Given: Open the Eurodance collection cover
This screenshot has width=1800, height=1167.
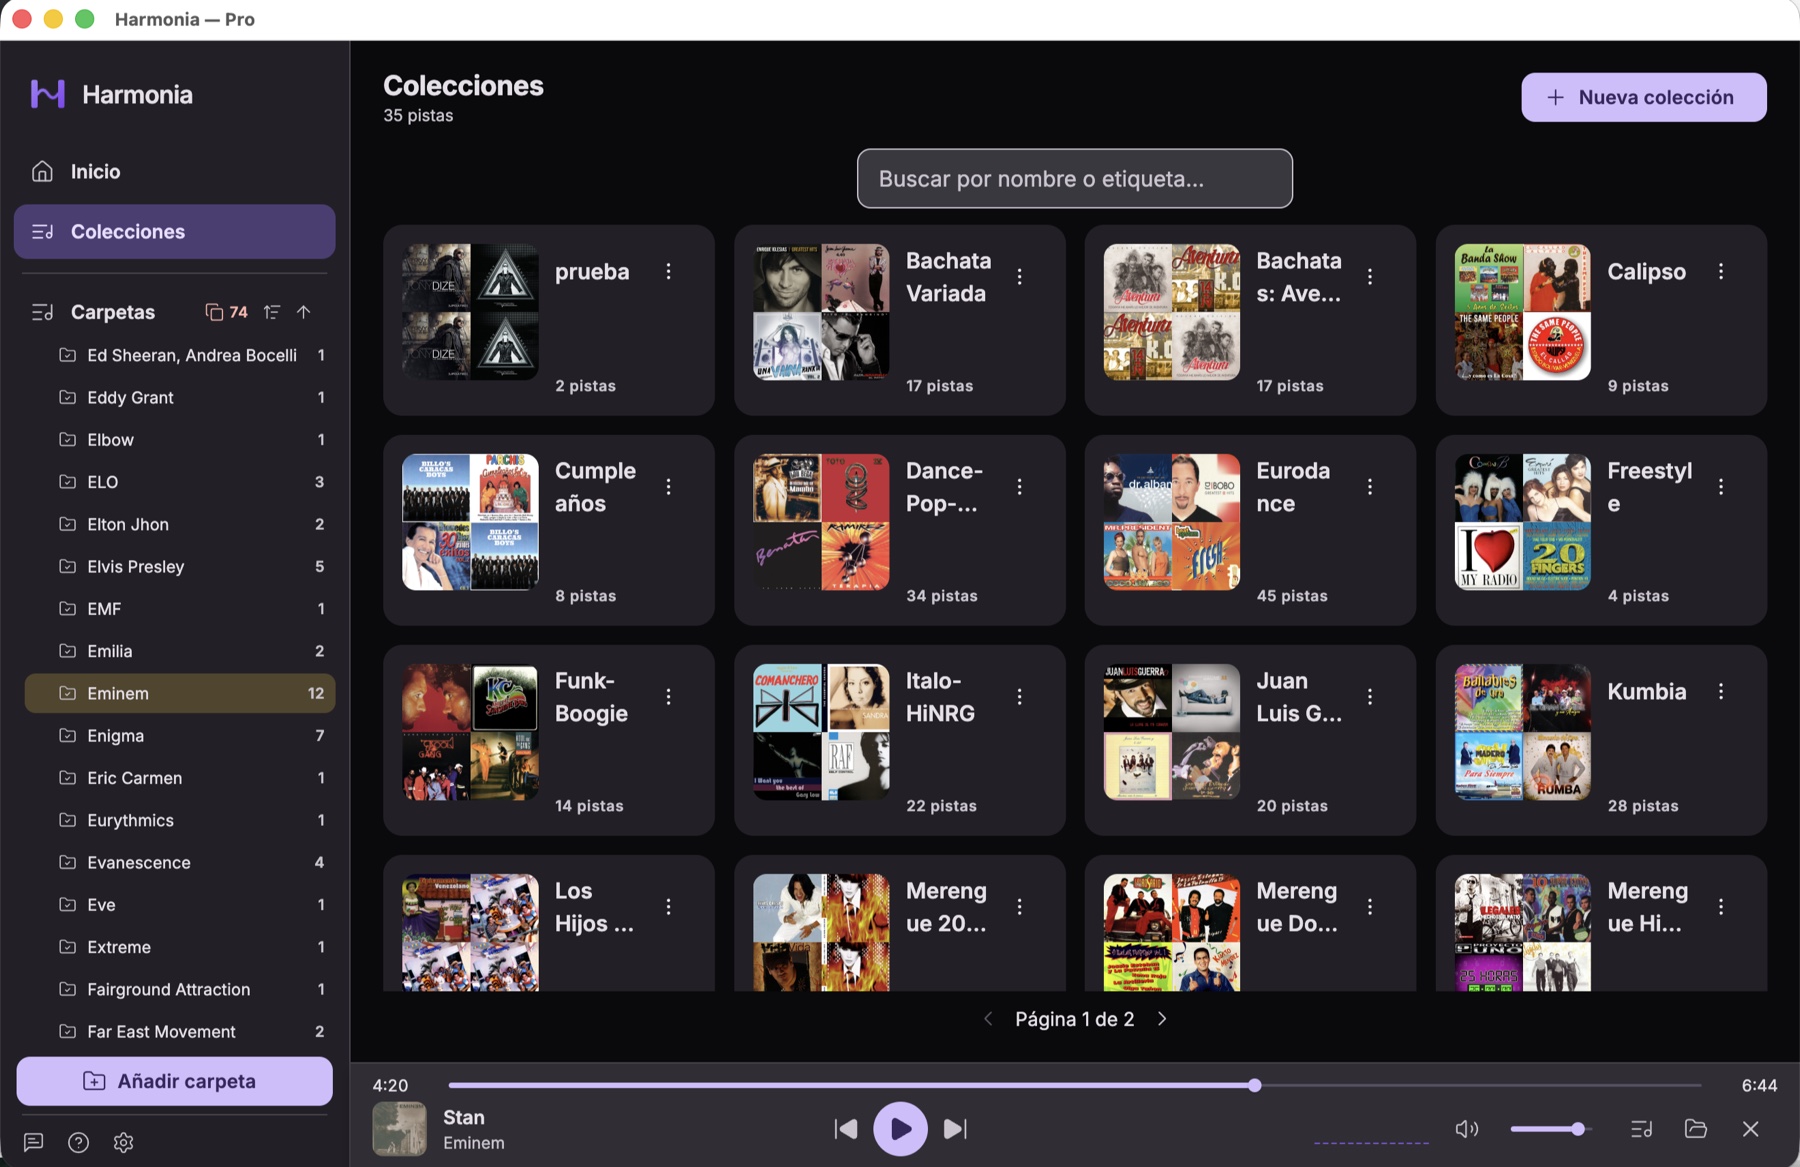Looking at the screenshot, I should 1172,522.
